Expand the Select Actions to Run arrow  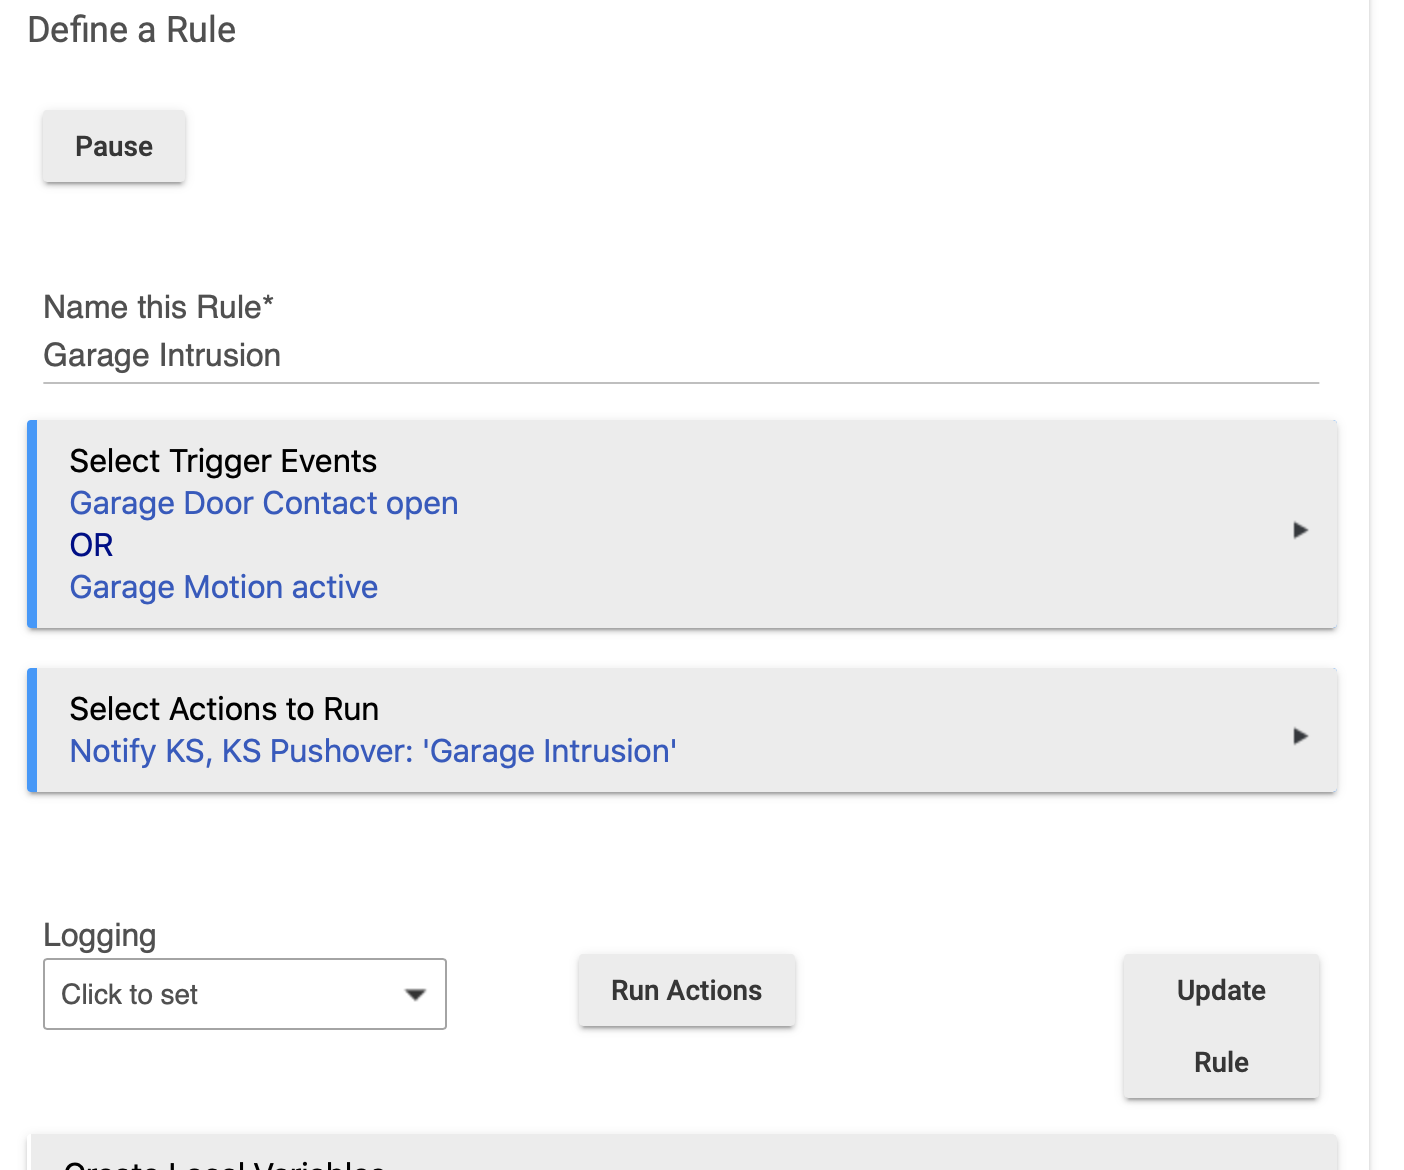pyautogui.click(x=1300, y=736)
